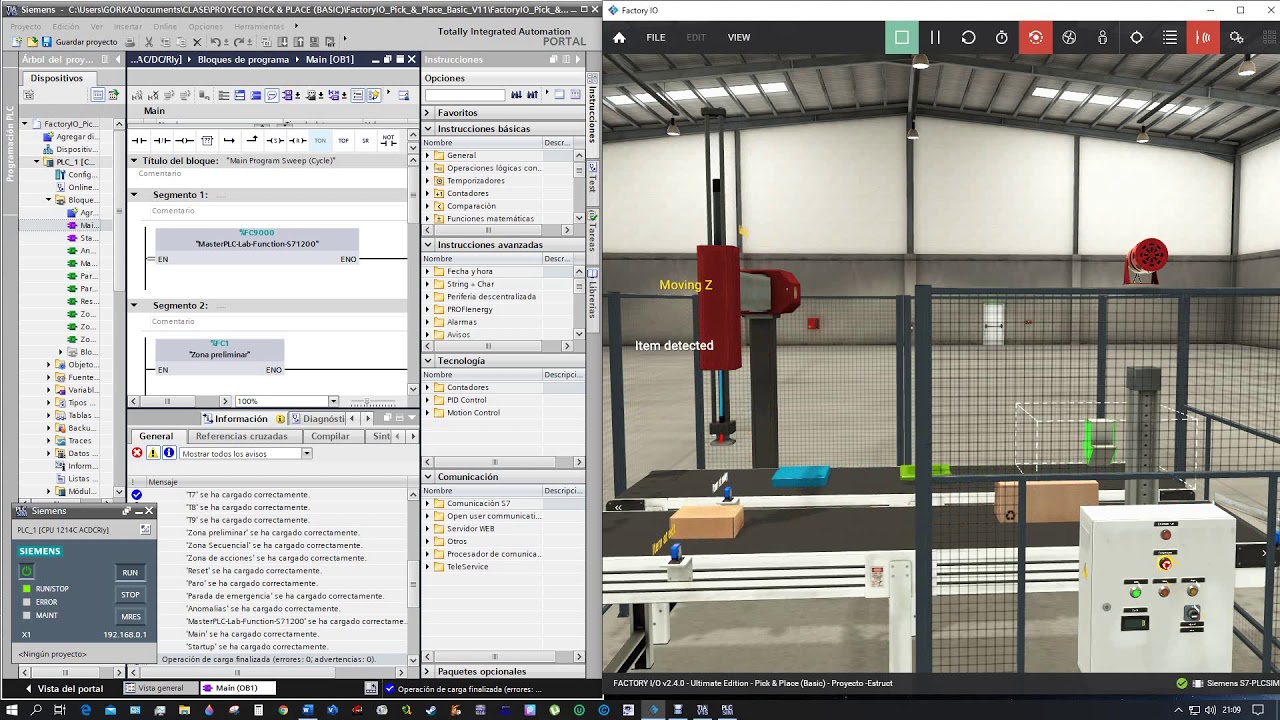
Task: Click the MRES button in PLCSIM
Action: pos(130,617)
